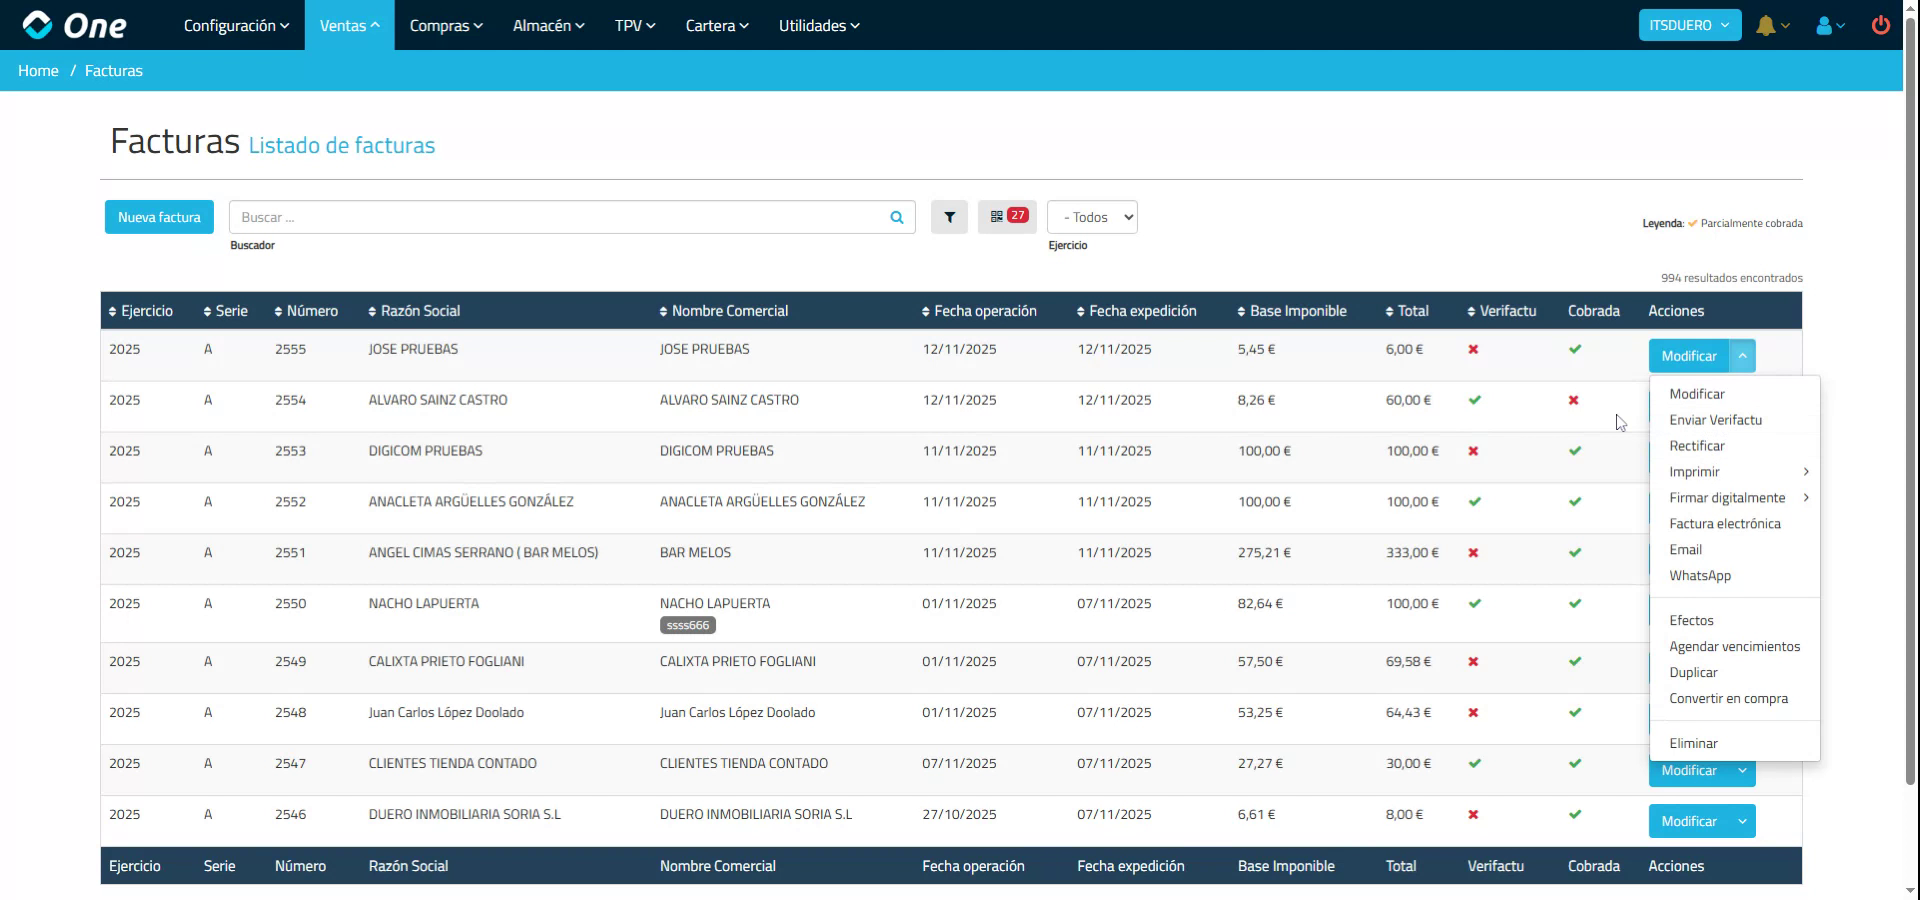Screen dimensions: 1920x900
Task: Expand the Imprimir submenu arrow
Action: [1807, 472]
